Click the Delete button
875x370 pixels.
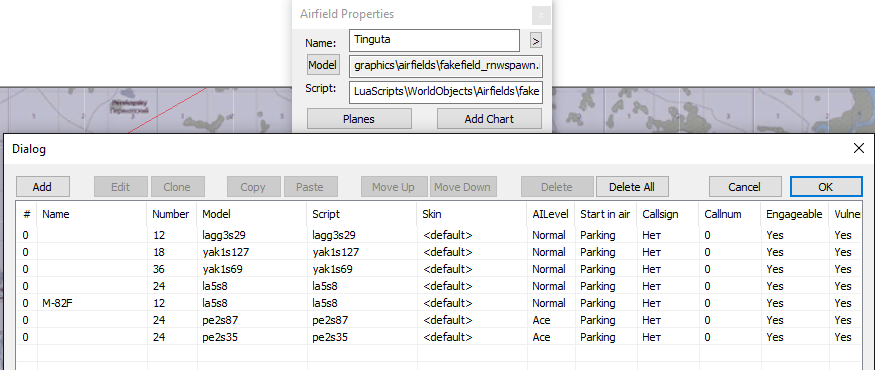click(557, 187)
